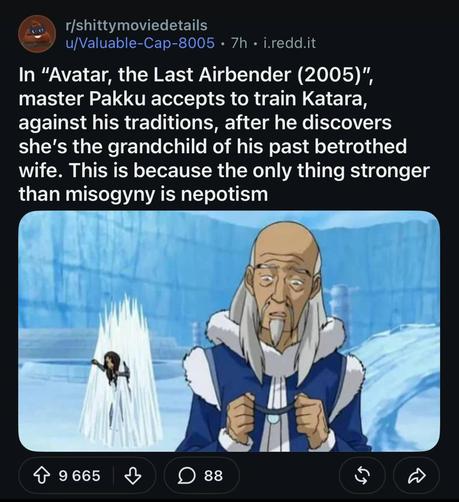Viewport: 459px width, 502px height.
Task: Open the u/Valuable-Cap-8005 profile
Action: [140, 43]
